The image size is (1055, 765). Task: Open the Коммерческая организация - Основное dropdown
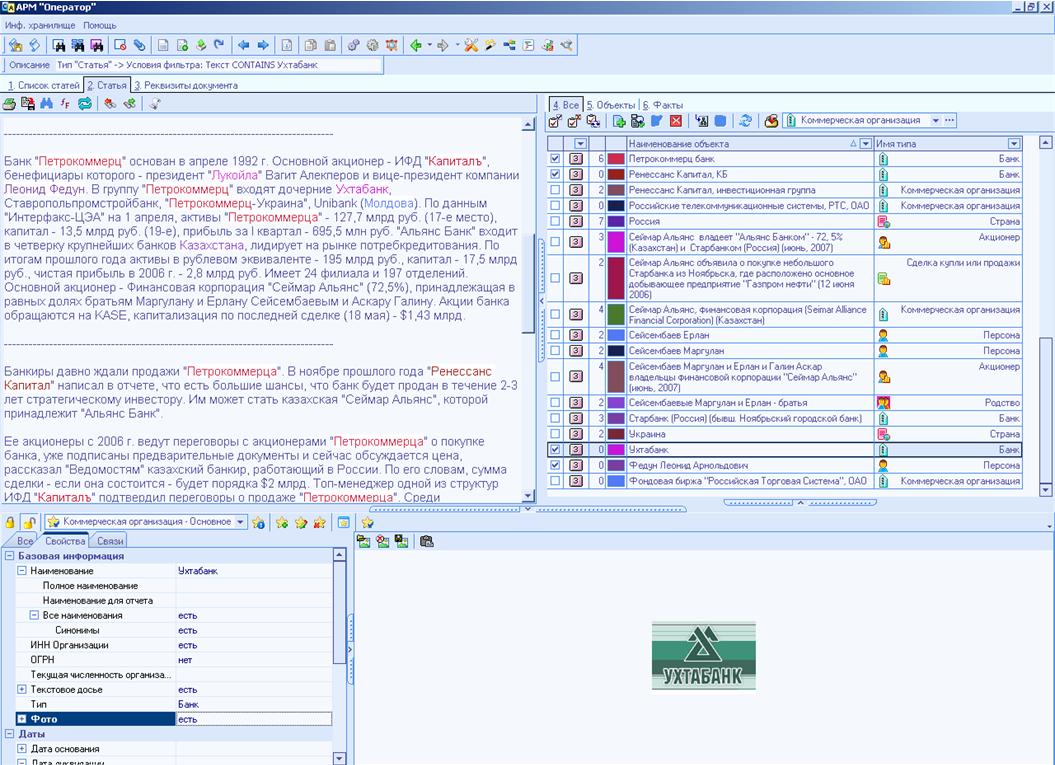[240, 522]
